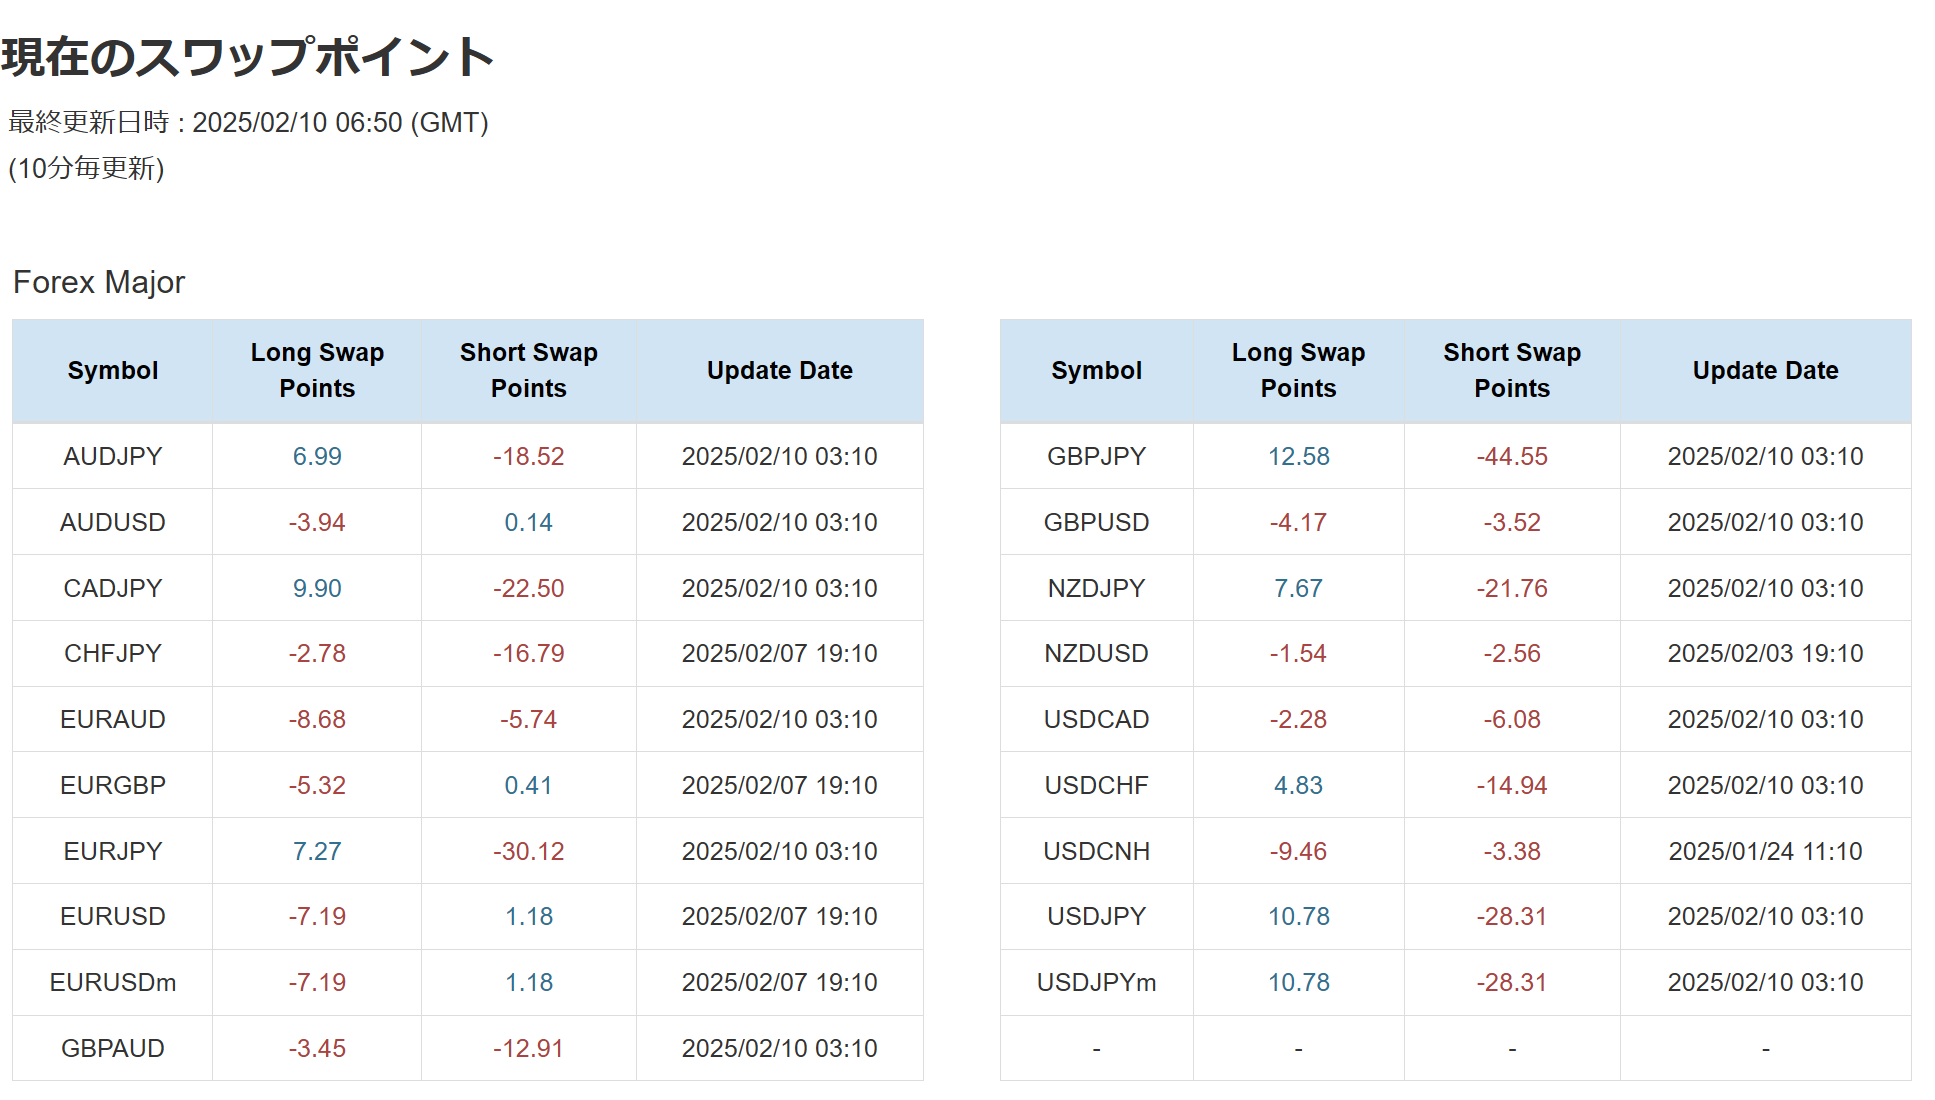Image resolution: width=1935 pixels, height=1100 pixels.
Task: Select the USDJPYm symbol cell
Action: click(x=1096, y=982)
